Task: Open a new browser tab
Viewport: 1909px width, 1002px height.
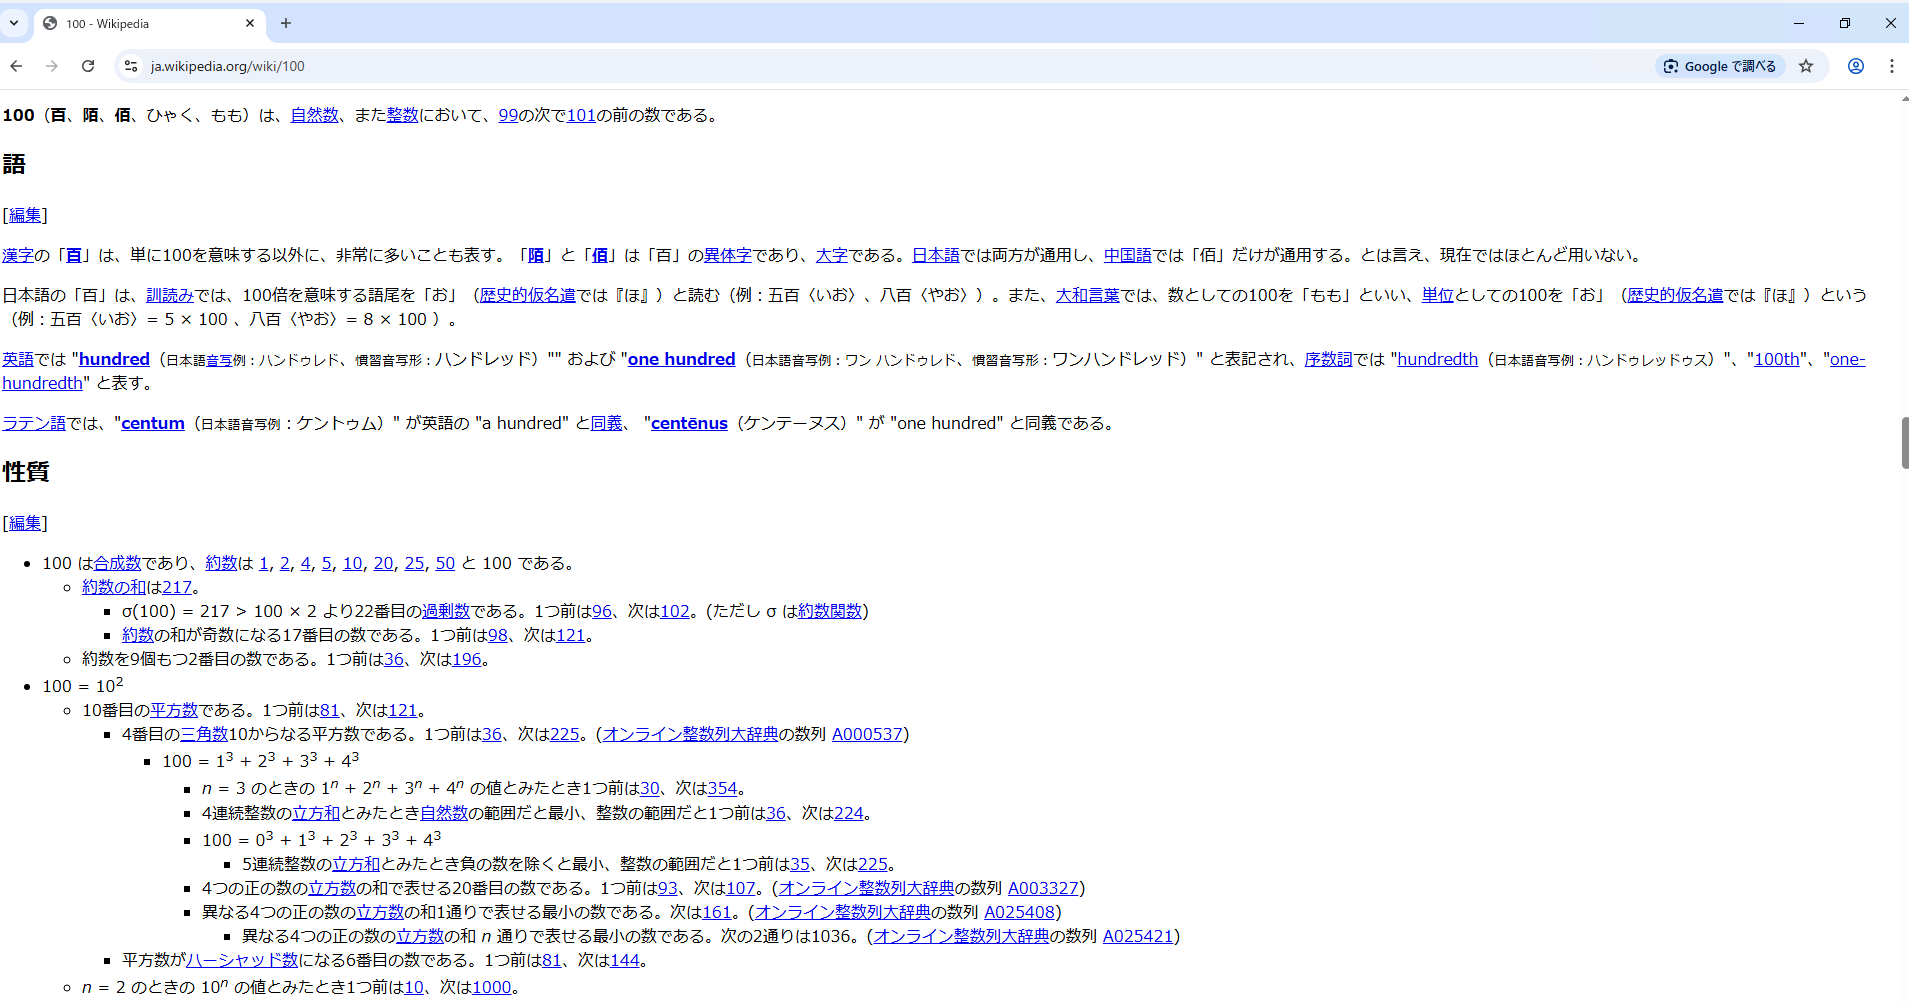Action: [x=286, y=23]
